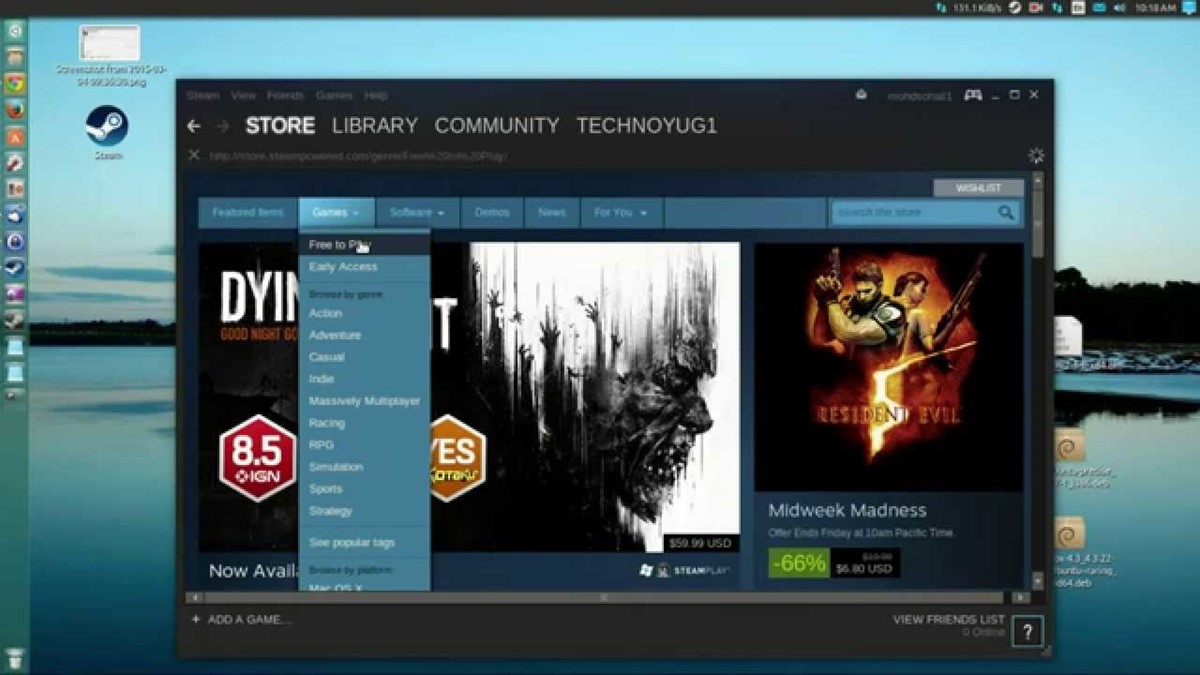Click ADD A GAME...
Image resolution: width=1200 pixels, height=675 pixels.
click(249, 620)
